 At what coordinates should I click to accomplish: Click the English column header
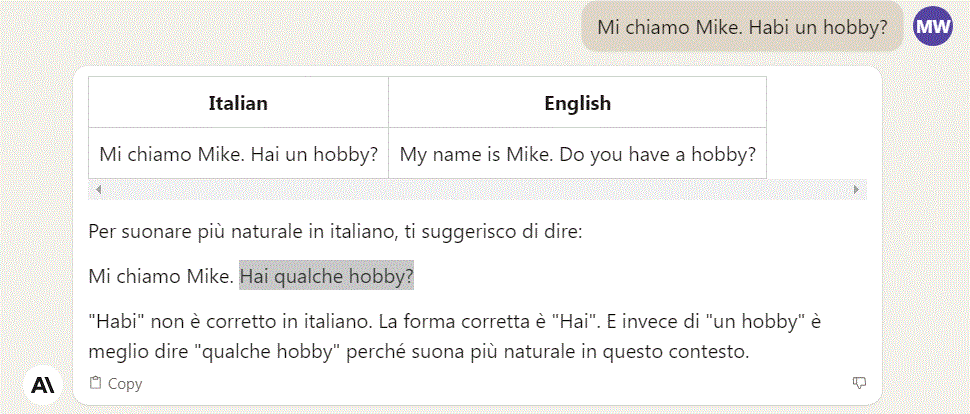(x=577, y=103)
